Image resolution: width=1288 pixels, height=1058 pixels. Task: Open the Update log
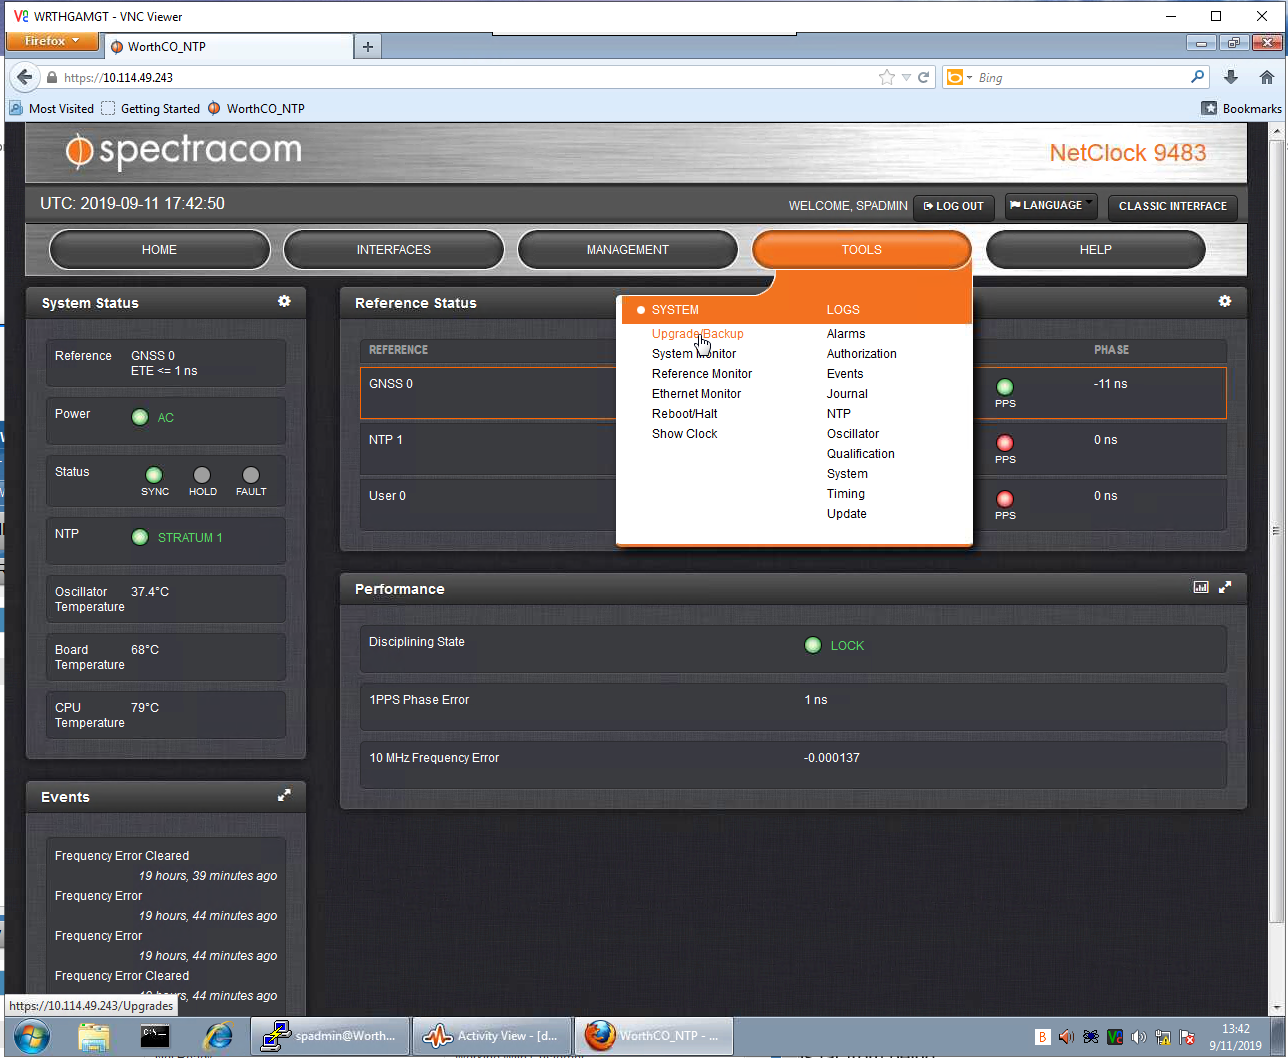847,514
